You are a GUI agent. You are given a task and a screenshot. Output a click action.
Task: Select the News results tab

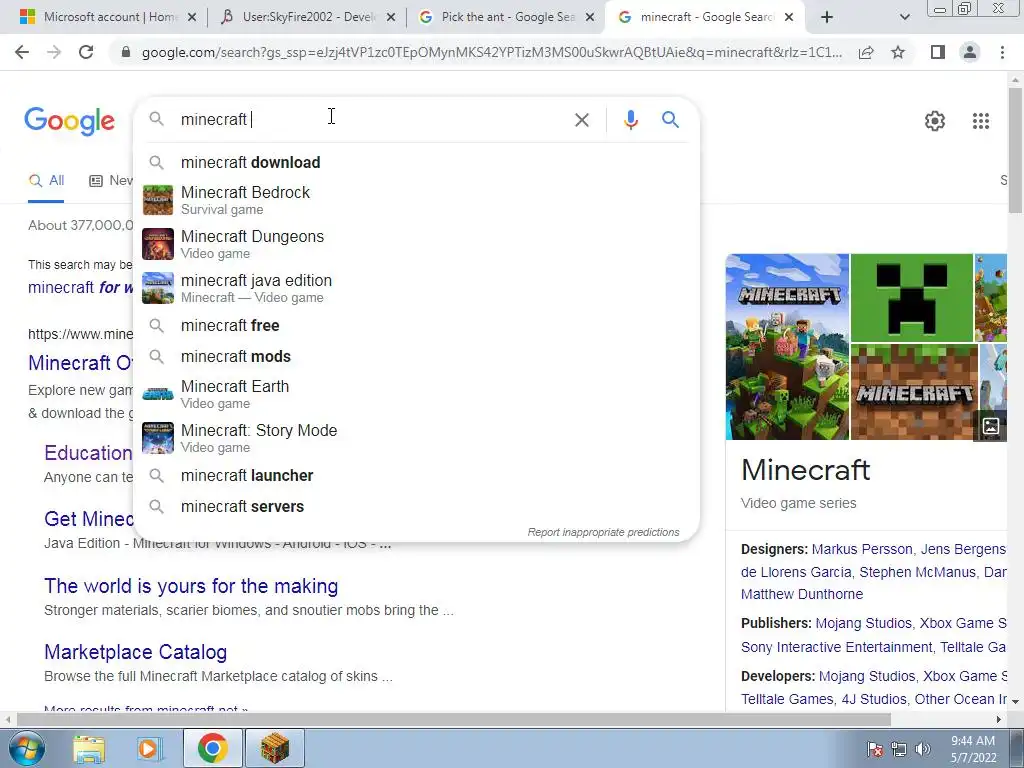110,181
